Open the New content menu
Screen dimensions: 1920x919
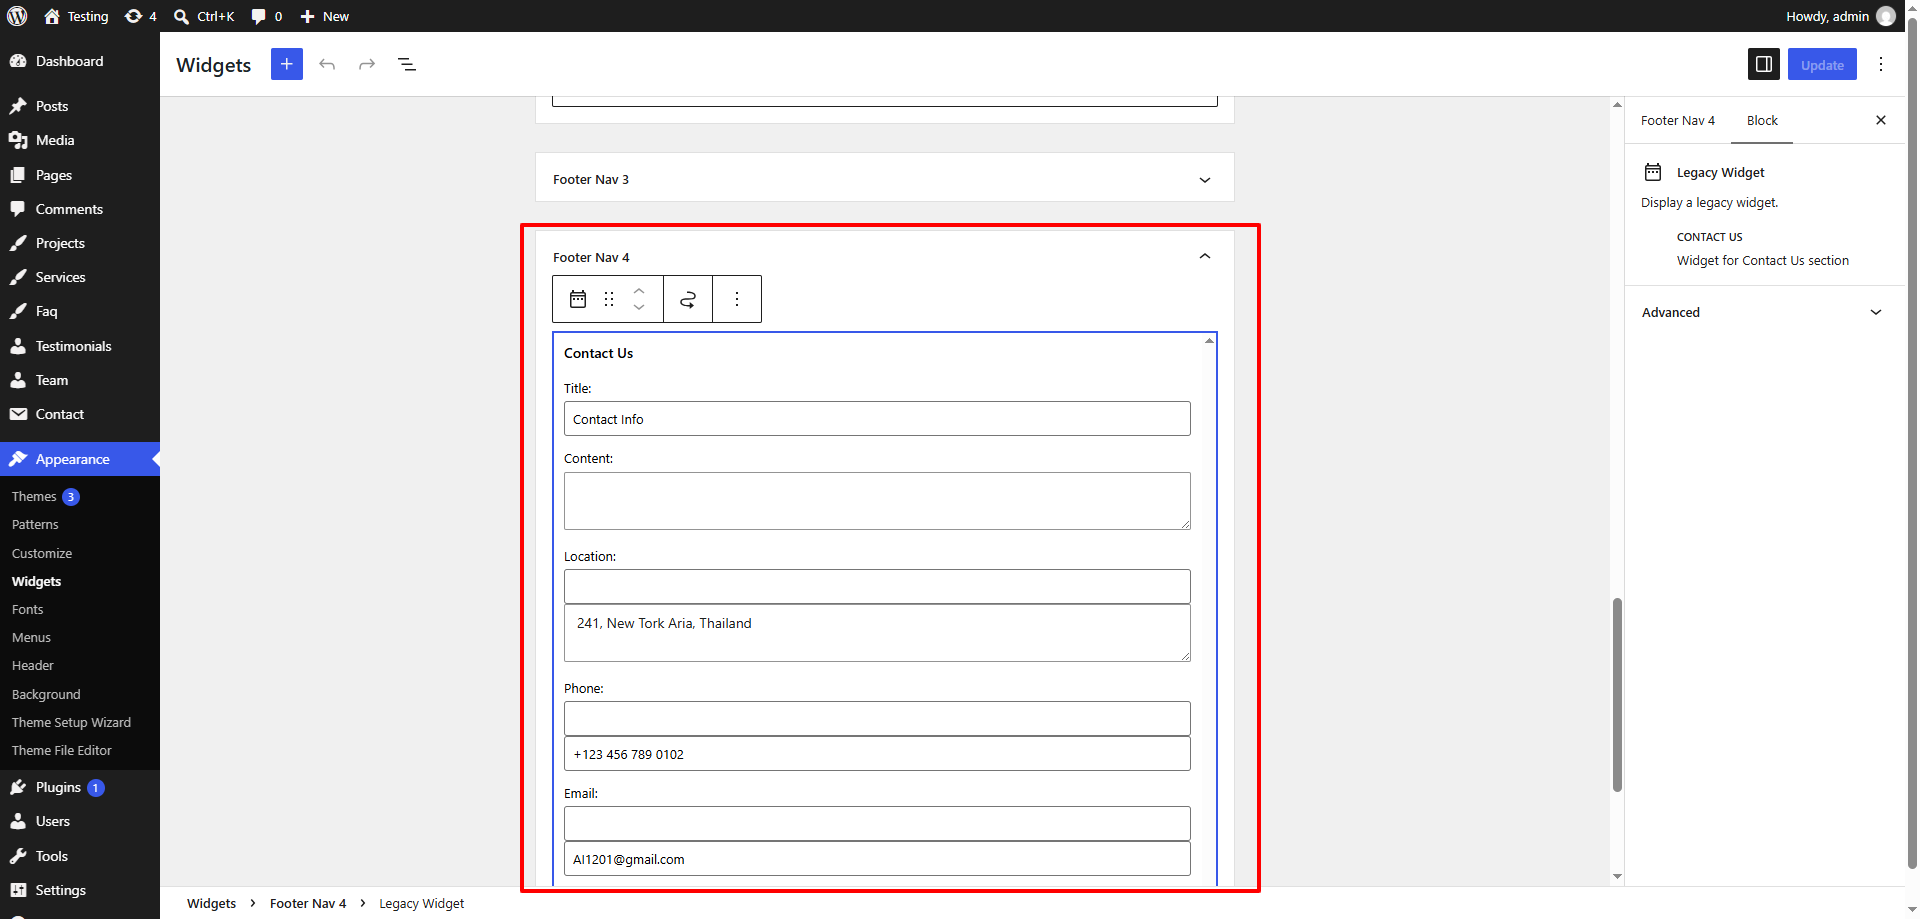coord(324,16)
